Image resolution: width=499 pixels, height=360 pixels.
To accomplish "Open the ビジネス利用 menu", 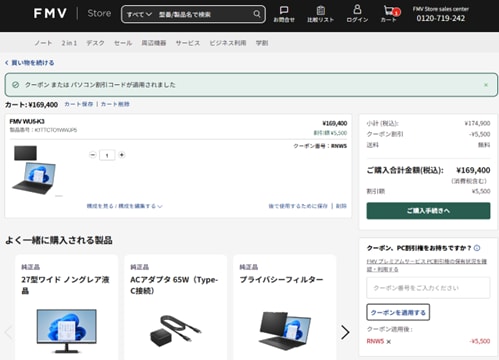I will [x=228, y=43].
